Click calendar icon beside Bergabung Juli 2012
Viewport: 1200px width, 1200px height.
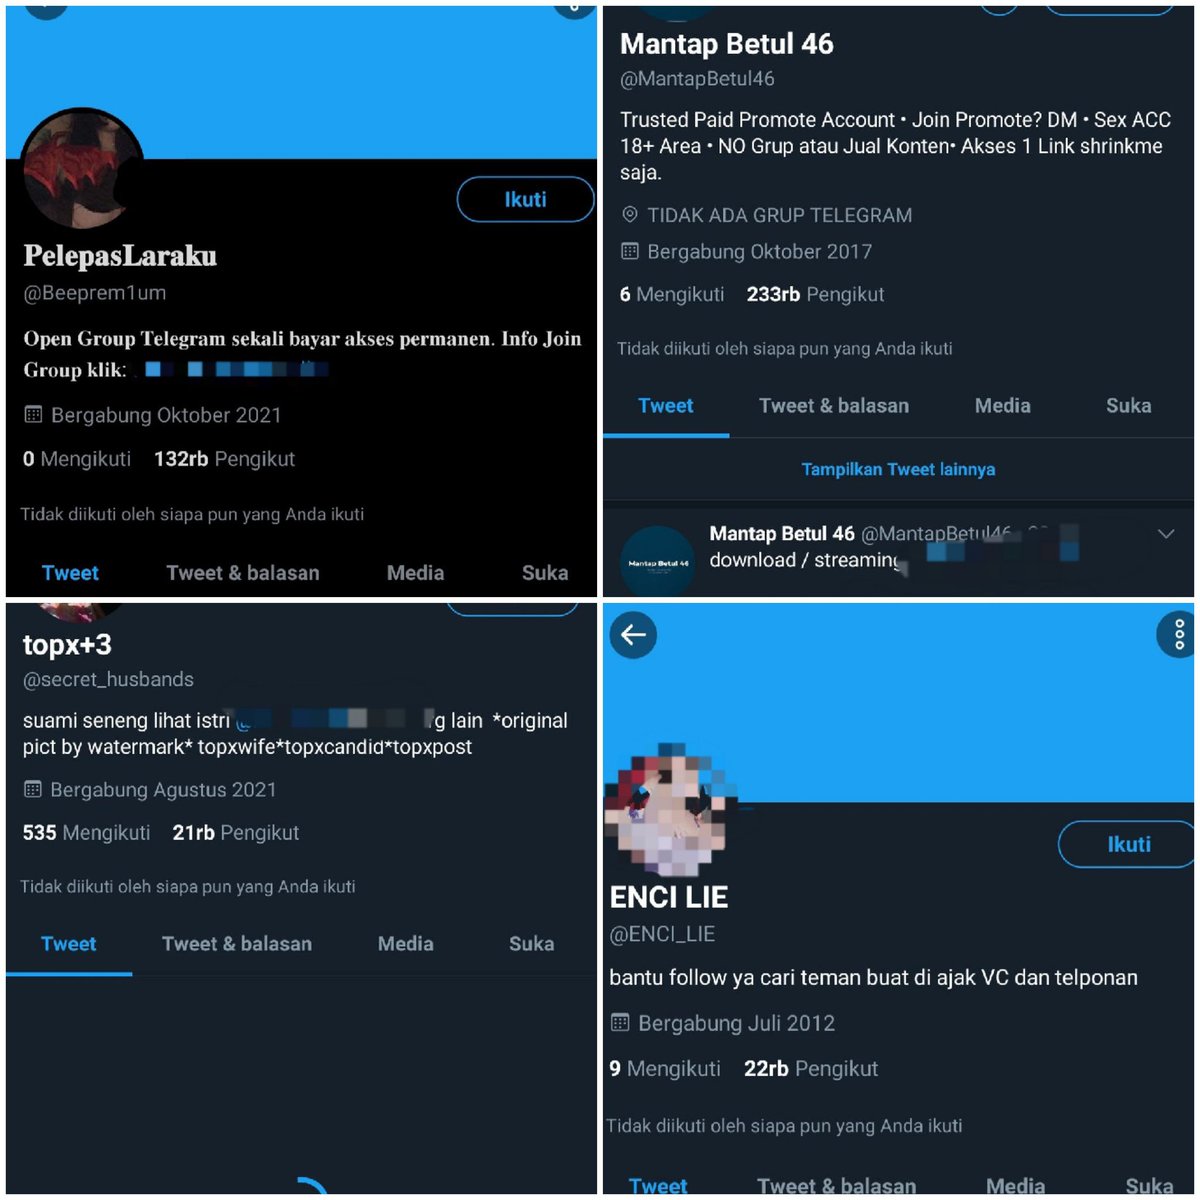pyautogui.click(x=620, y=1023)
